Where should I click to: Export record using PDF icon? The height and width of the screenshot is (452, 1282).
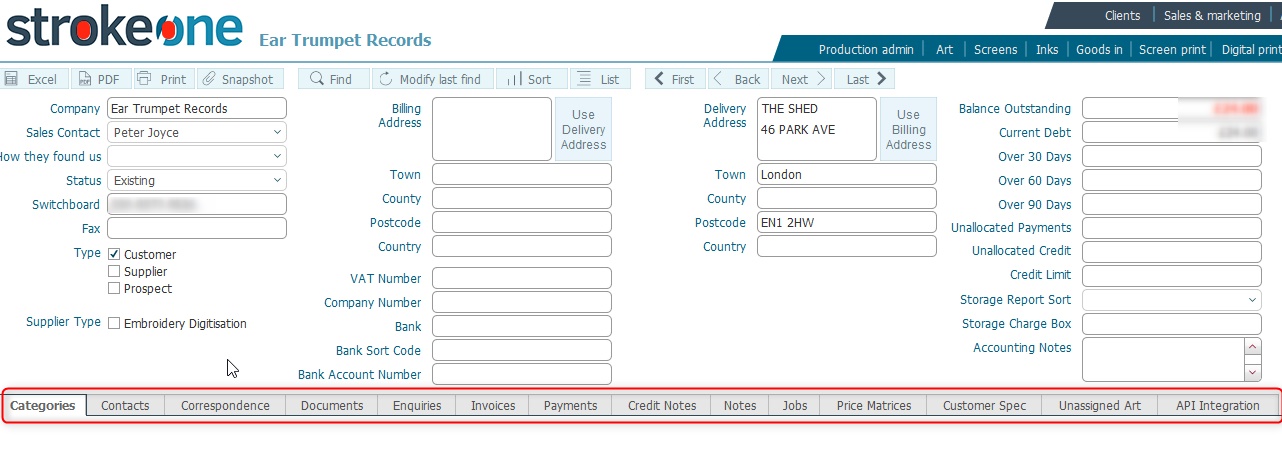click(x=83, y=79)
